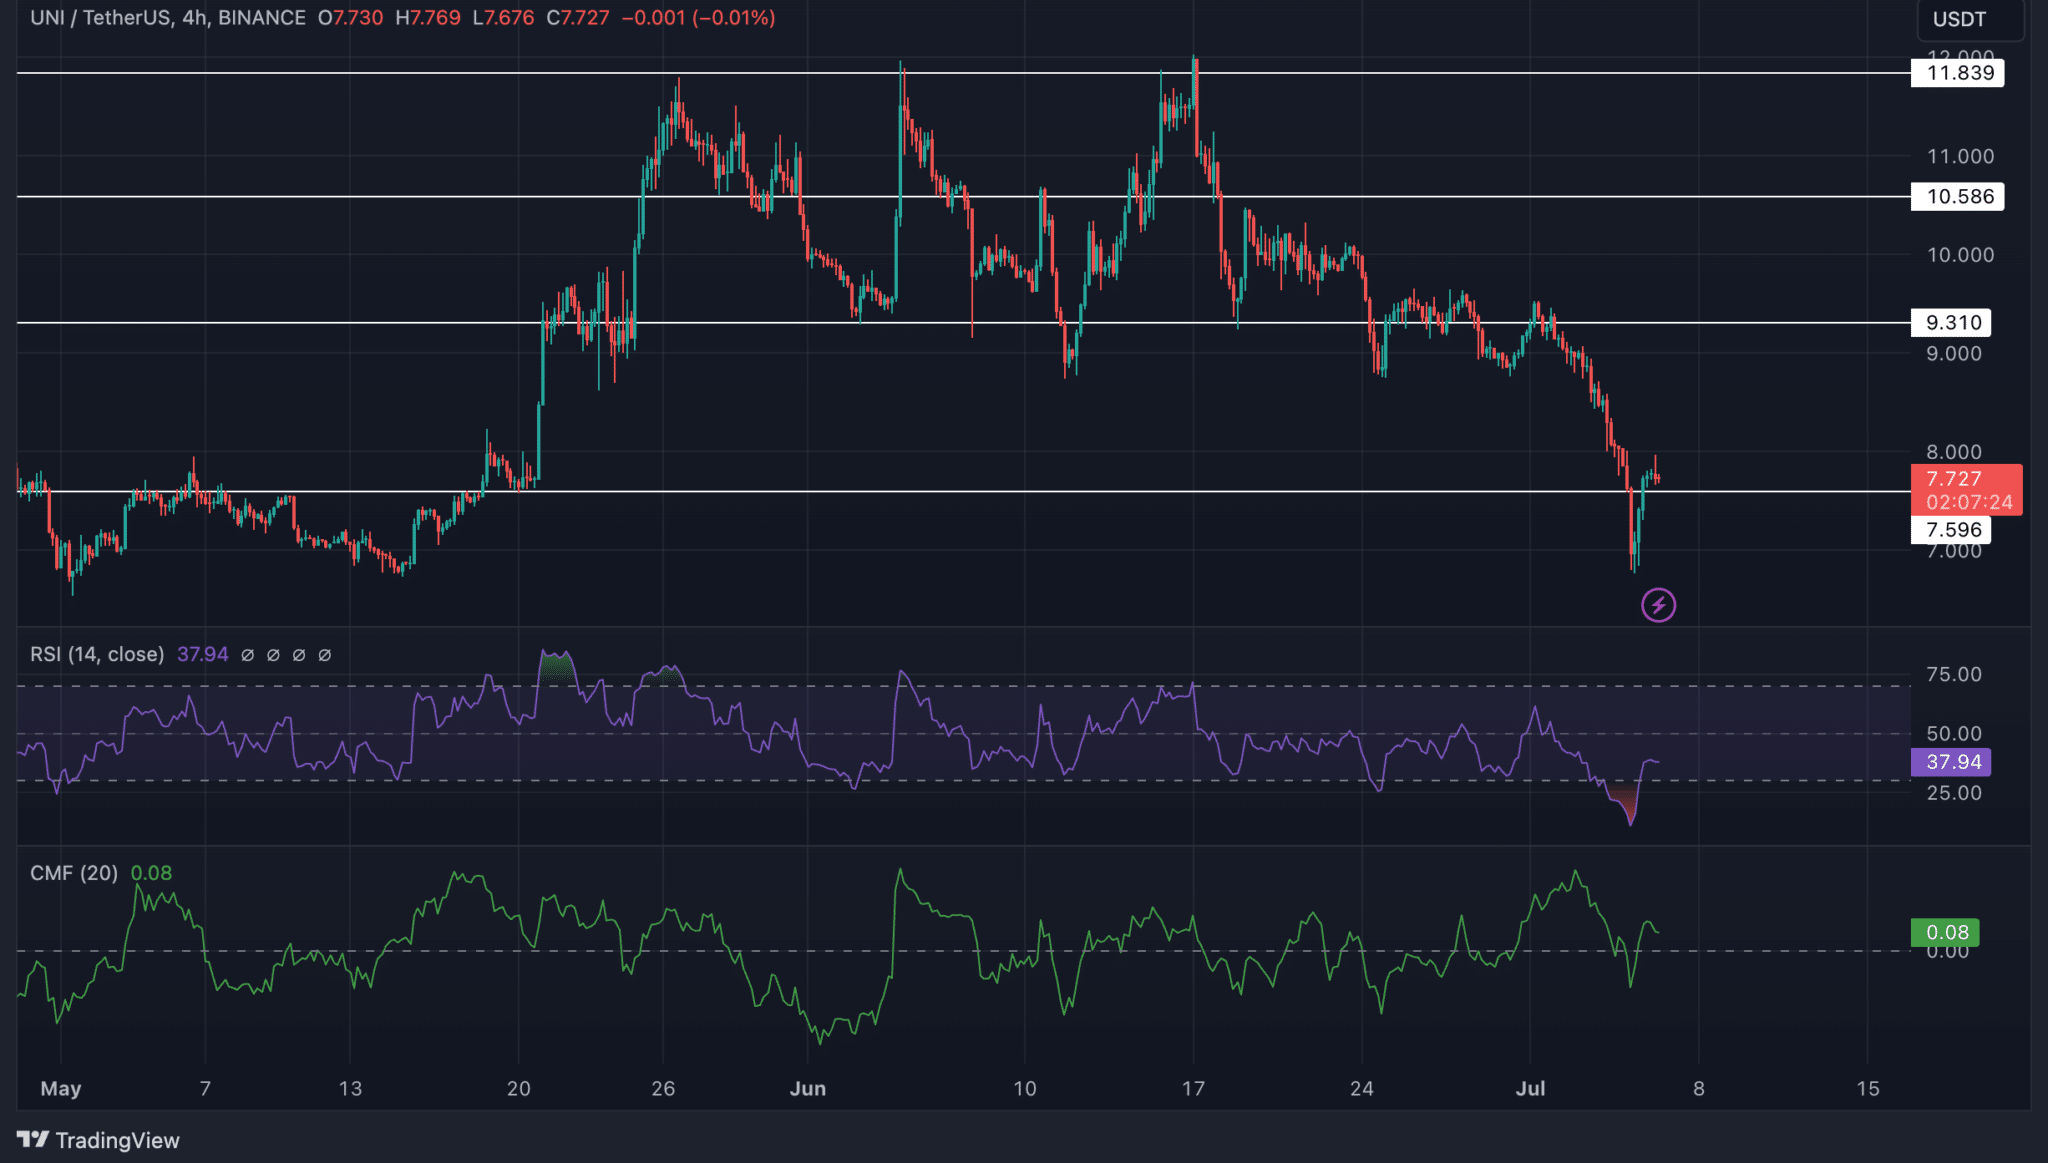Select the UNI / TetherUS symbol title

(x=100, y=18)
